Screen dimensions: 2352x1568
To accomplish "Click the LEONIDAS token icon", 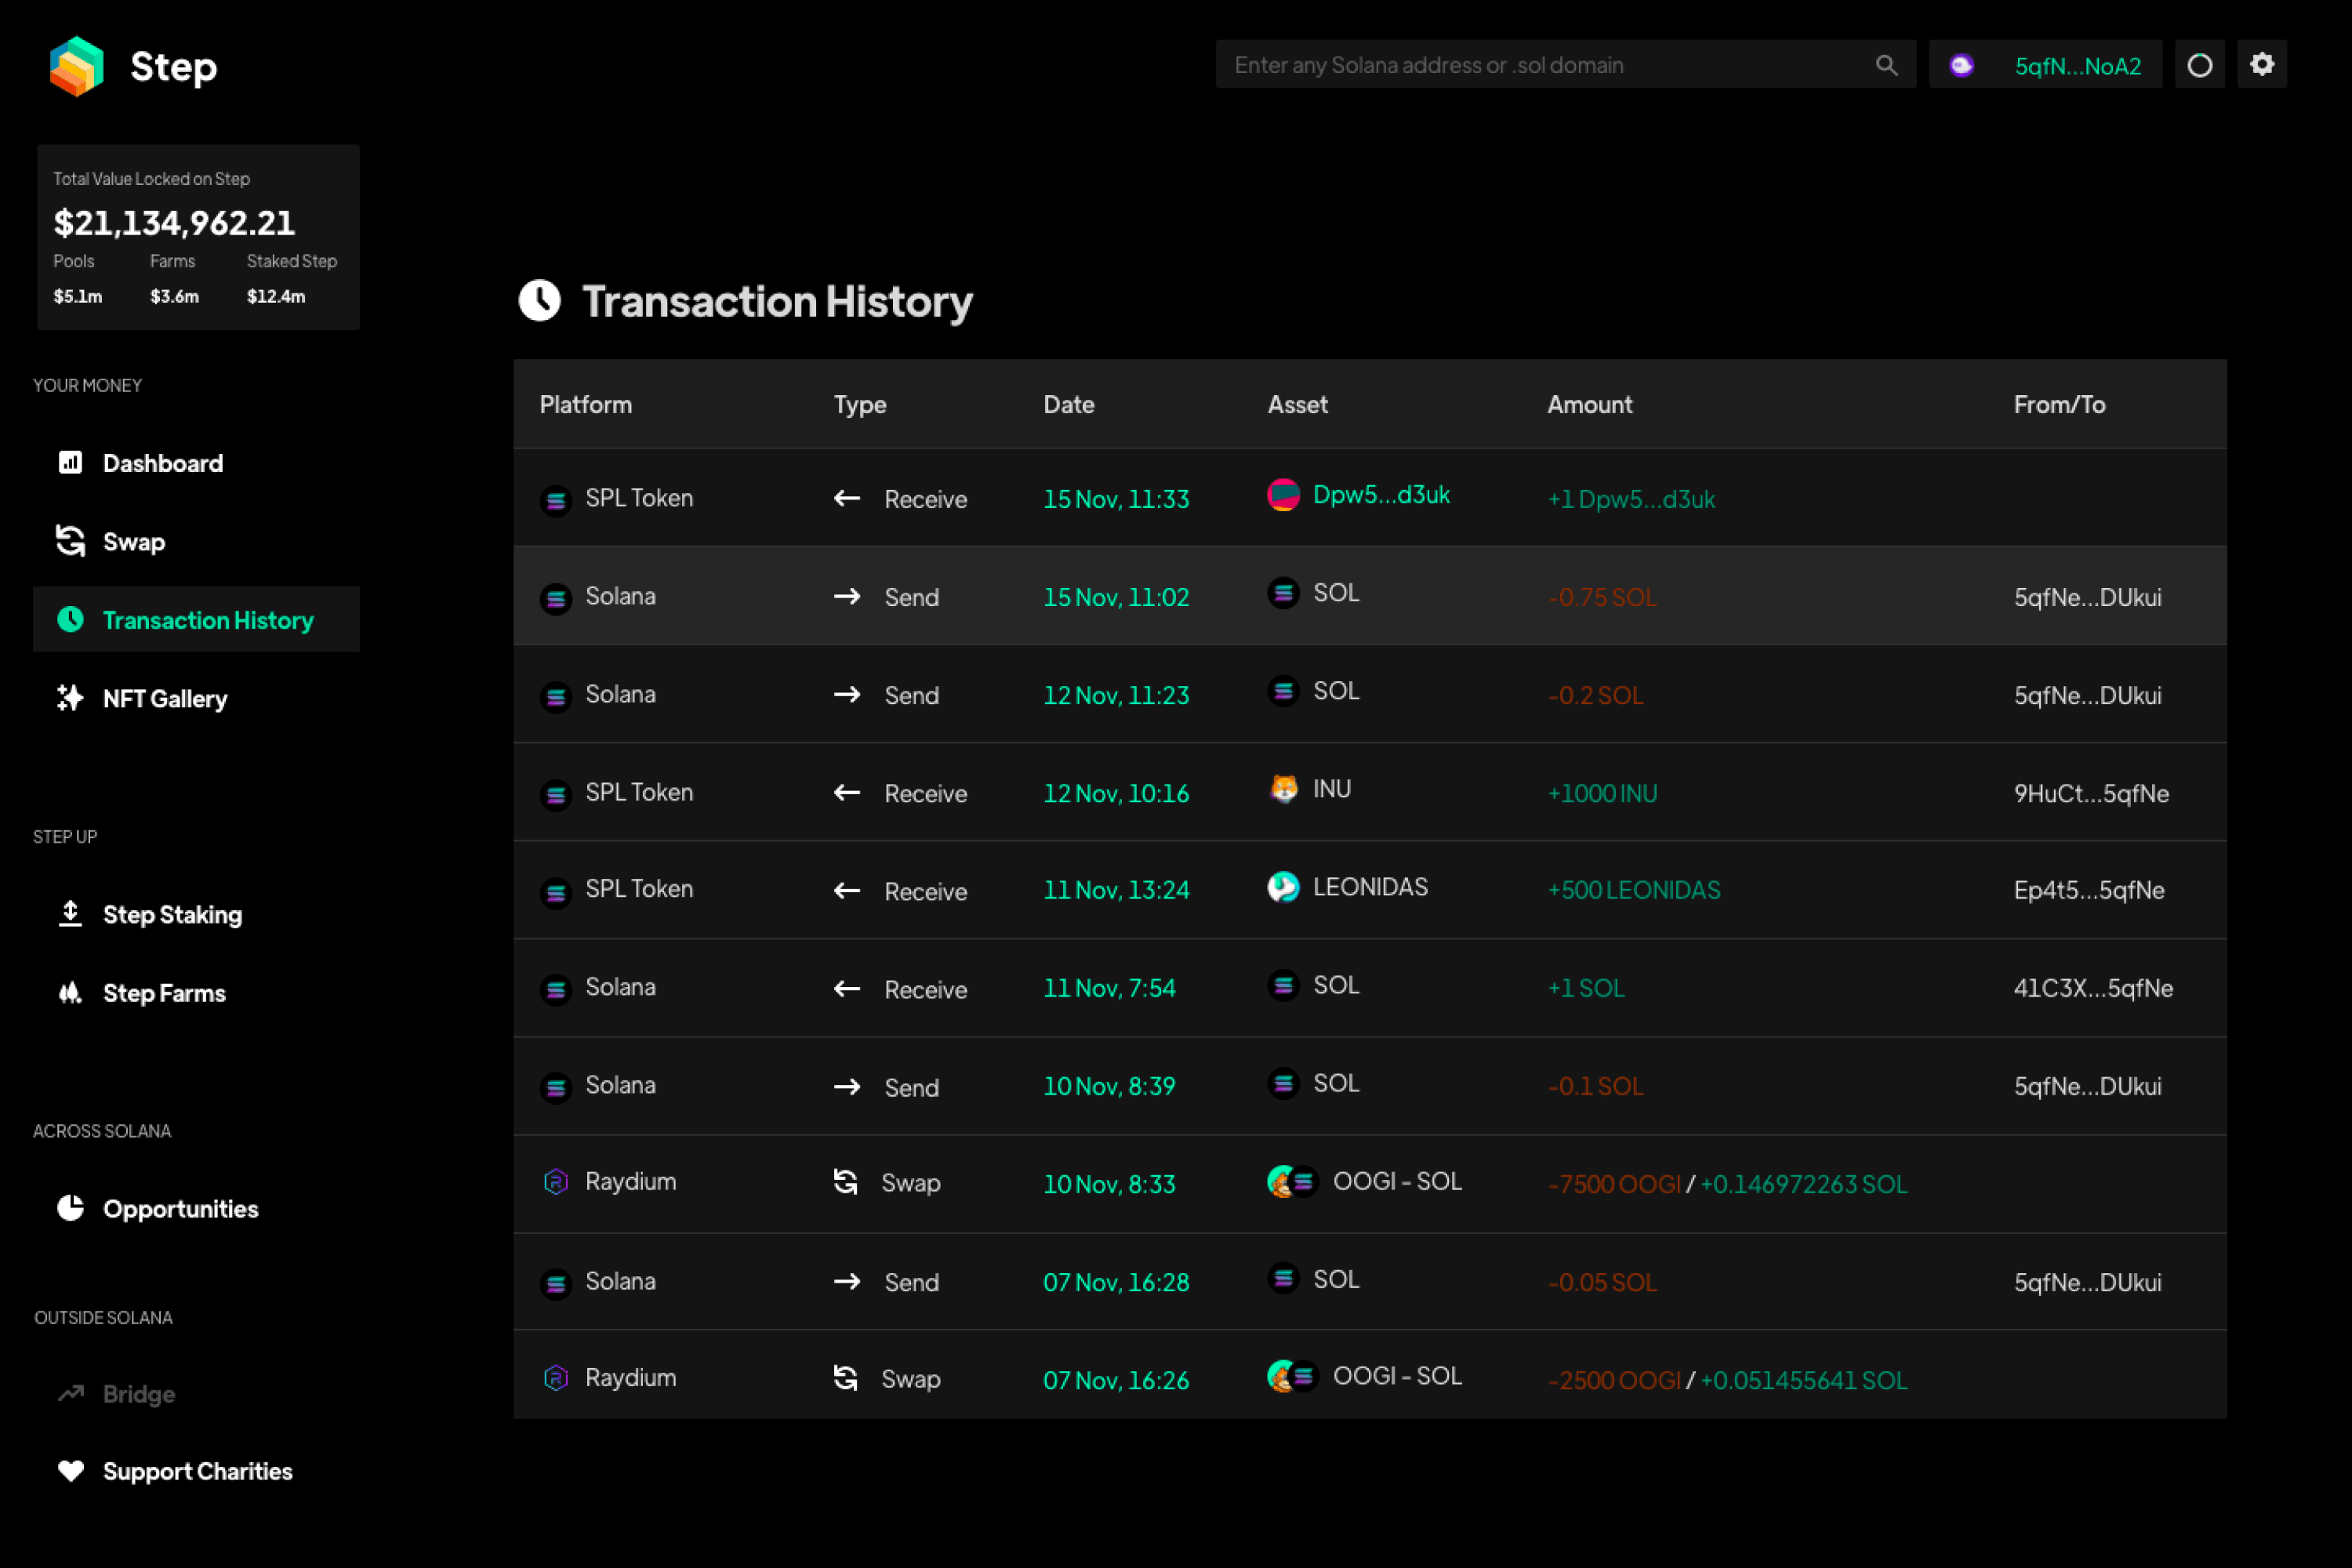I will [1283, 887].
